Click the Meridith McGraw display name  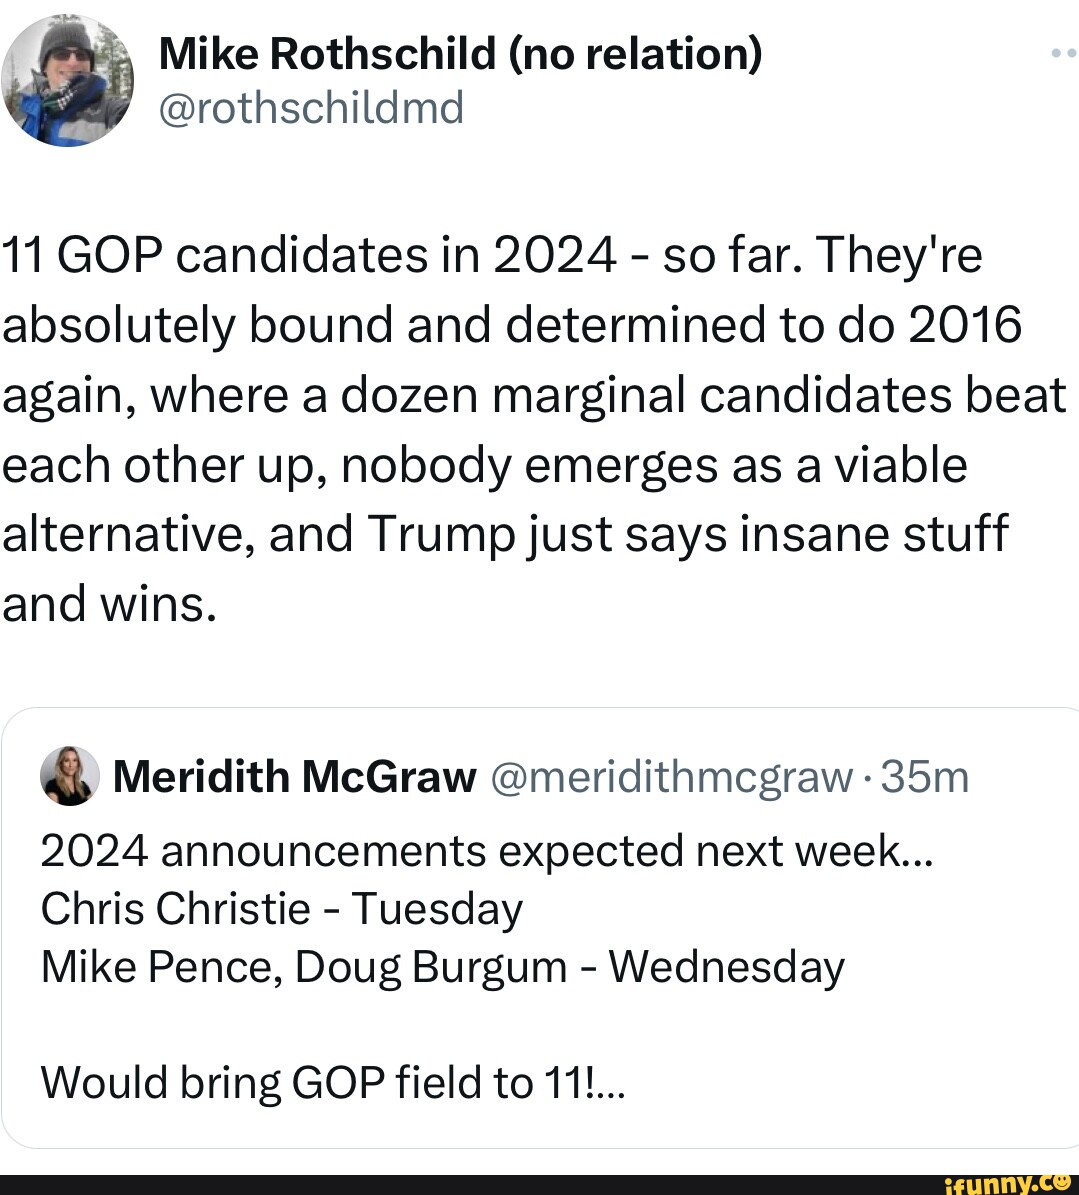point(296,775)
